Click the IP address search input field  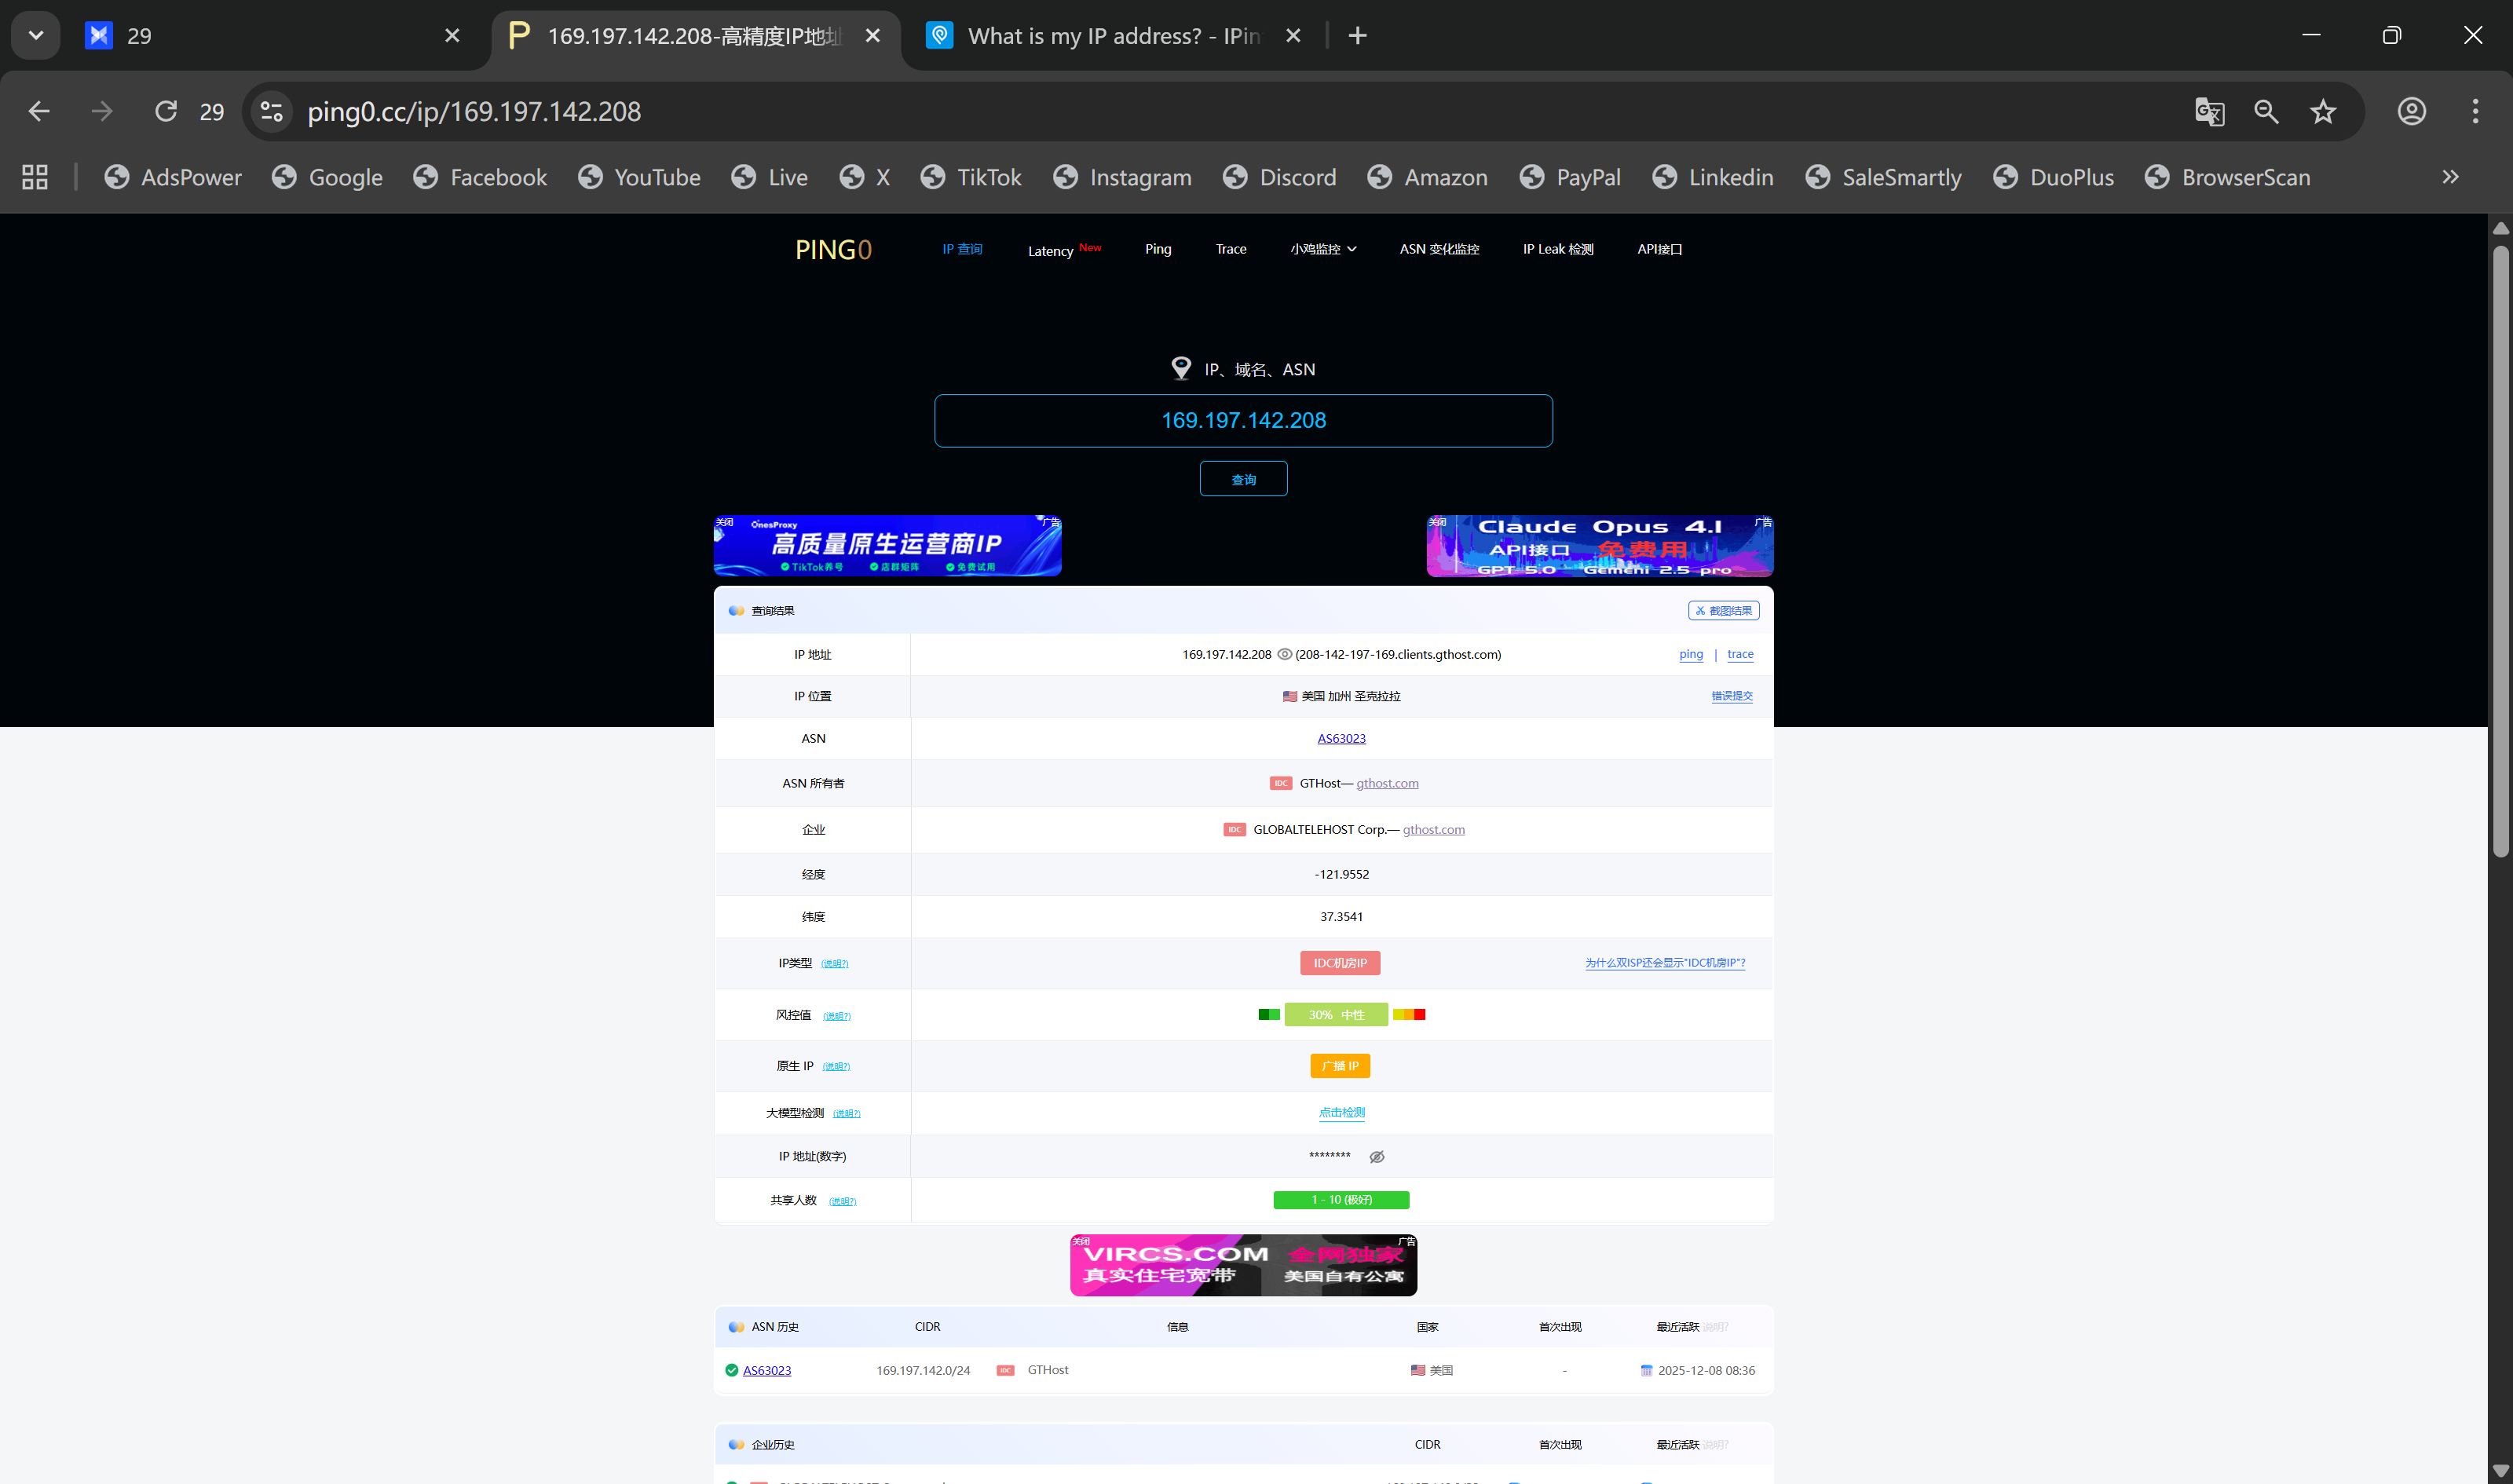point(1242,421)
